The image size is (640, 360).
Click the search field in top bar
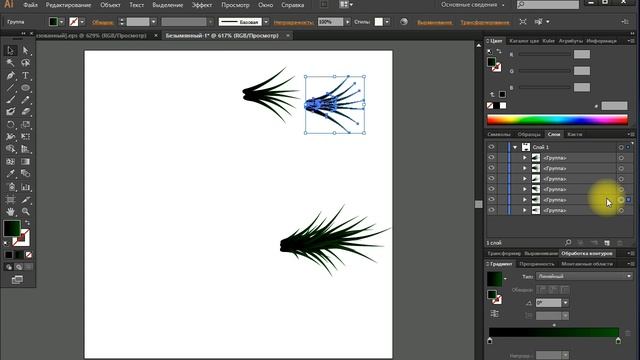pyautogui.click(x=548, y=4)
